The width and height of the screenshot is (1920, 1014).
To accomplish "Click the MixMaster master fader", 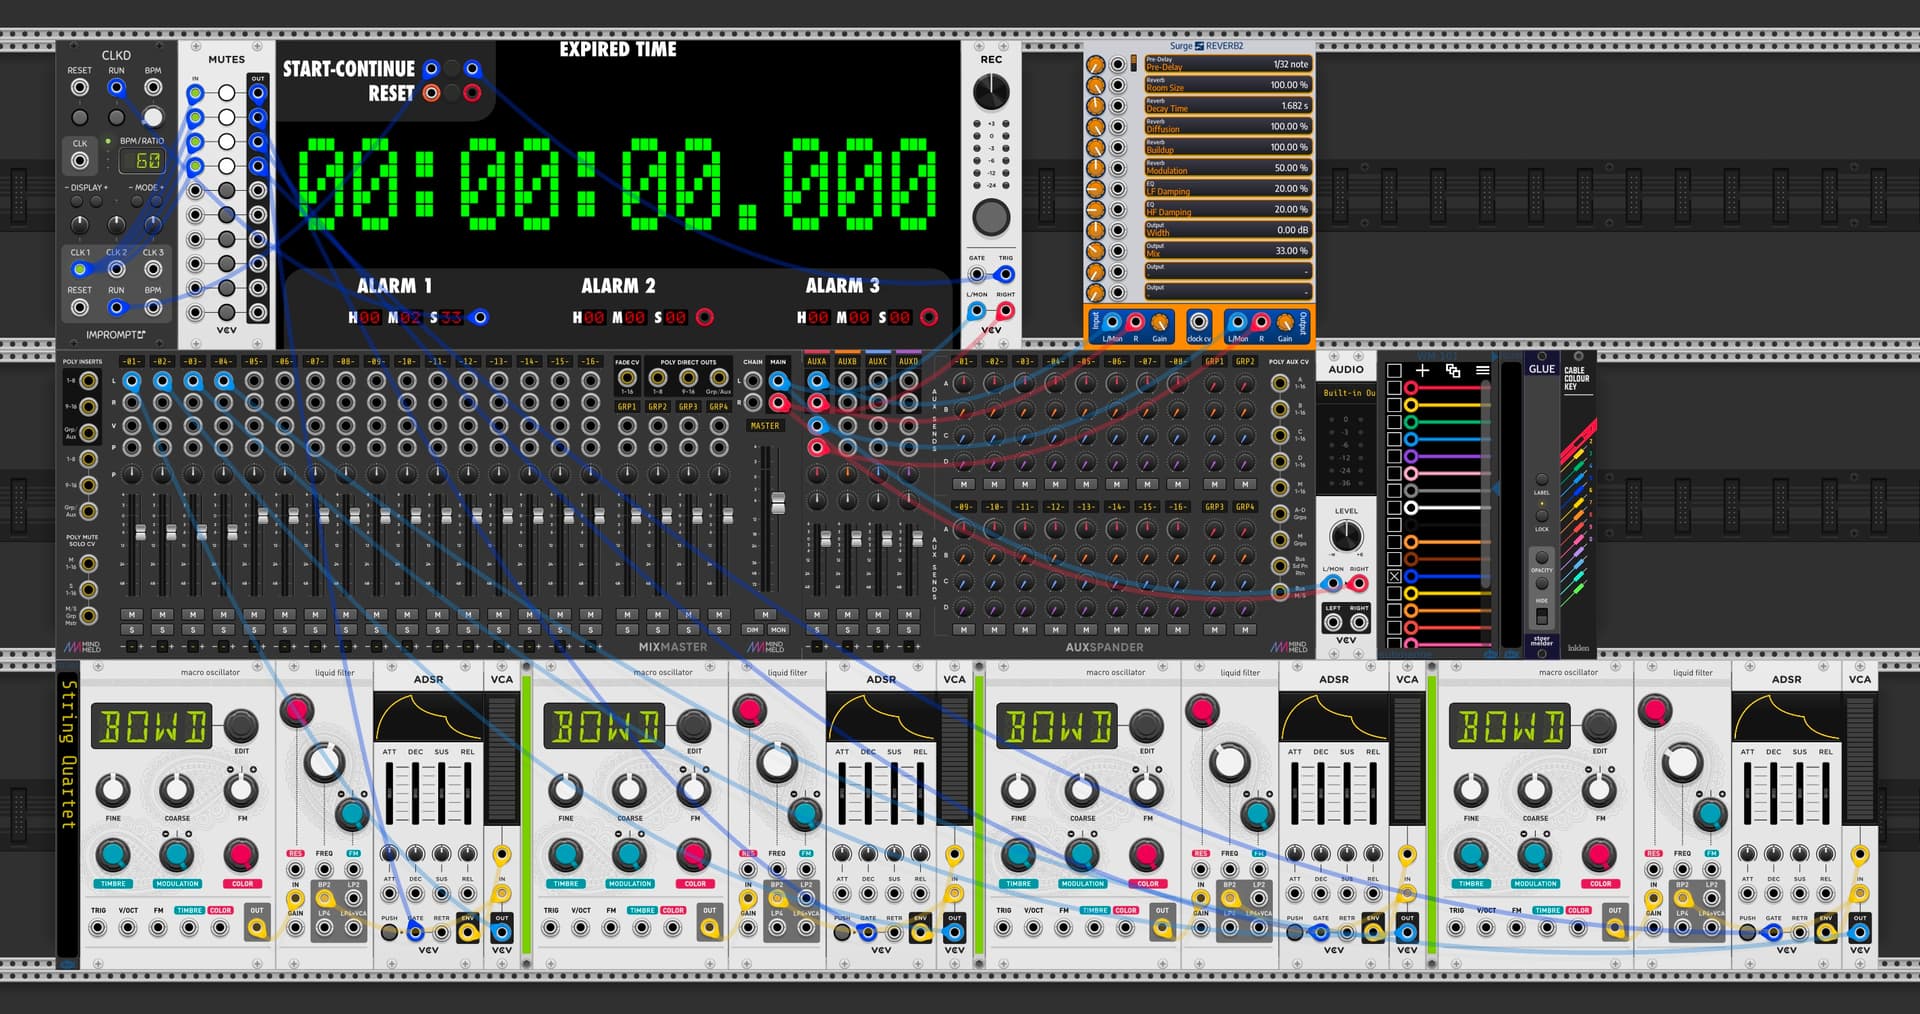I will point(778,502).
